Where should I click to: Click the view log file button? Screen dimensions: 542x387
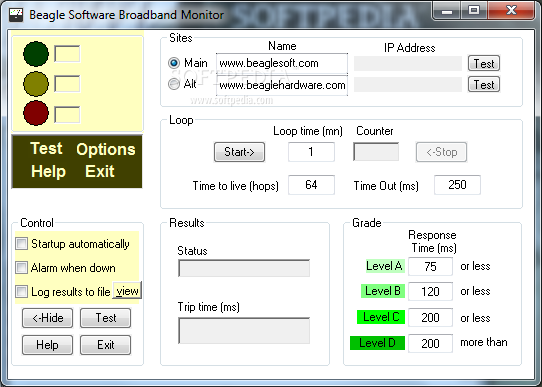pos(127,291)
